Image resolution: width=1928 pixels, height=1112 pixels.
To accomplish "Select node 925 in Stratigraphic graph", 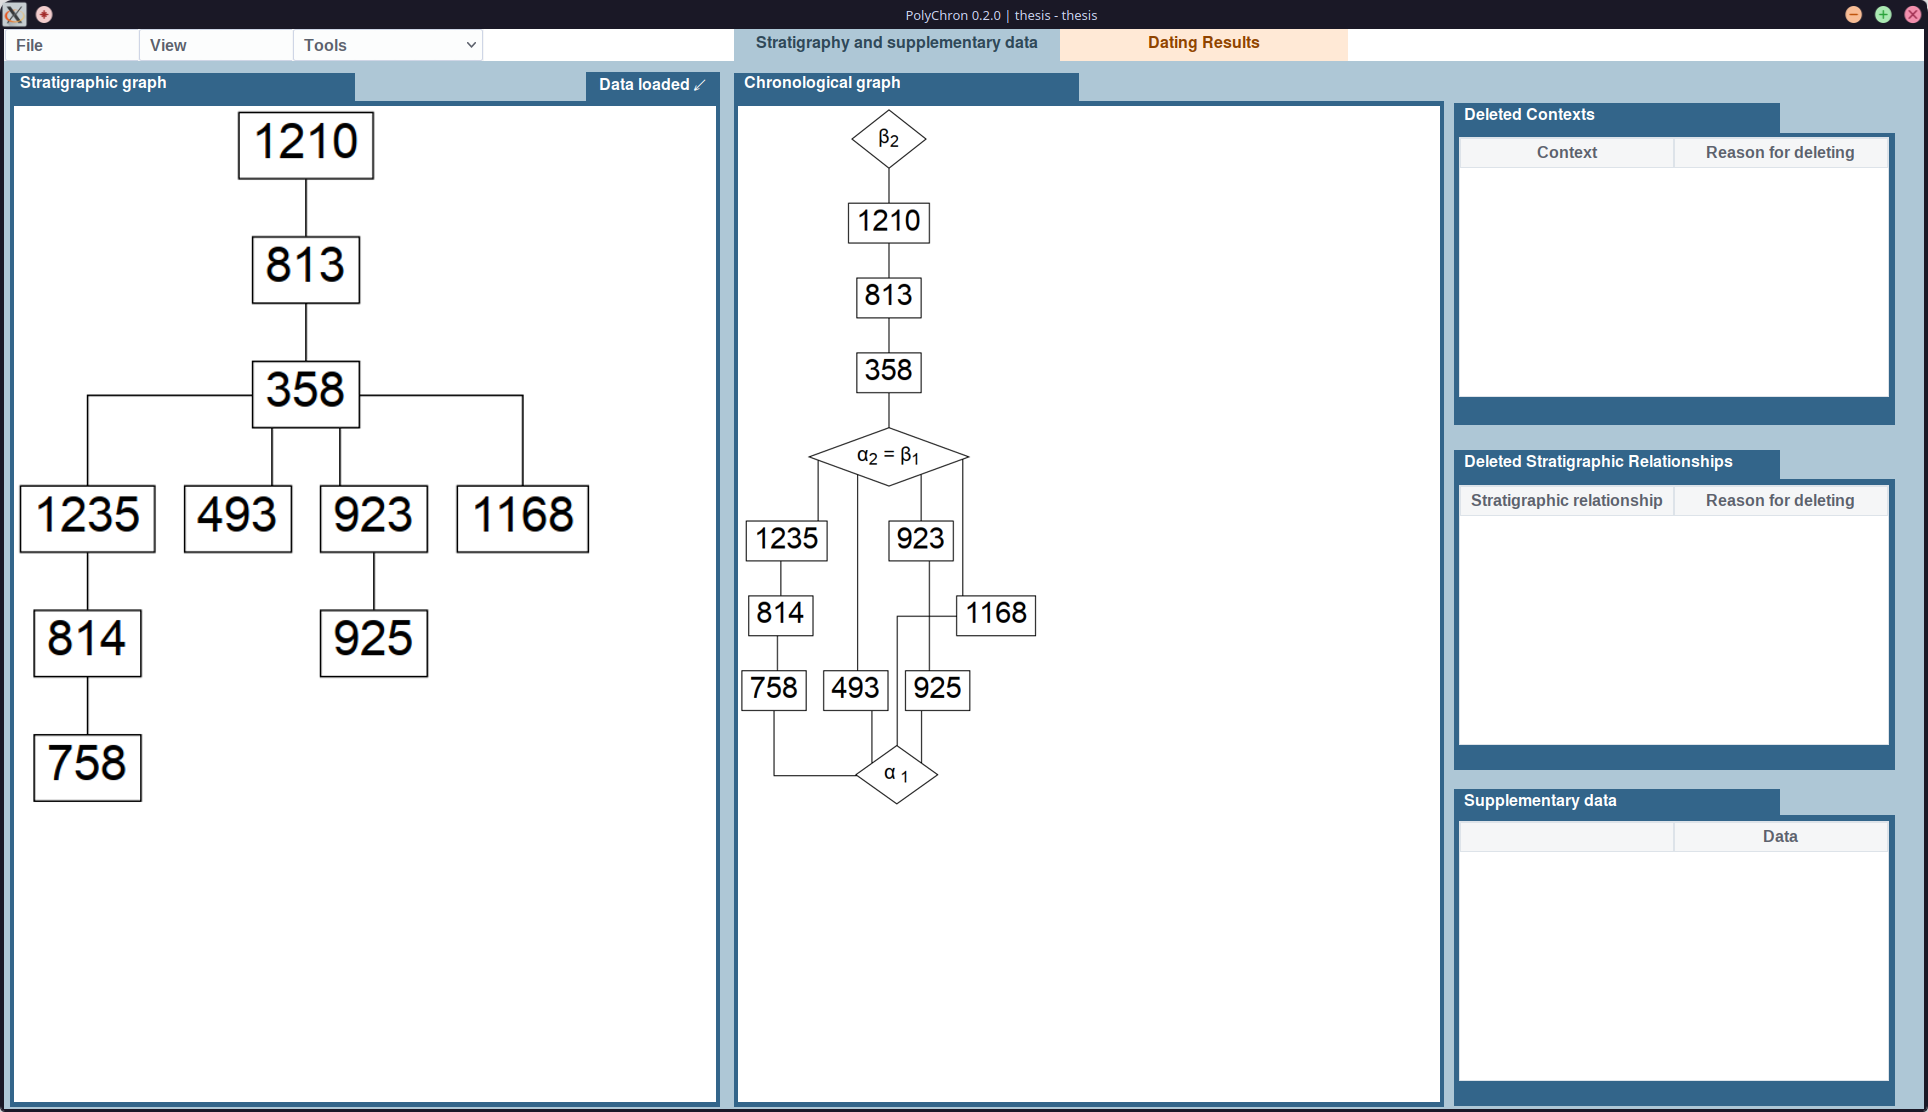I will coord(374,643).
